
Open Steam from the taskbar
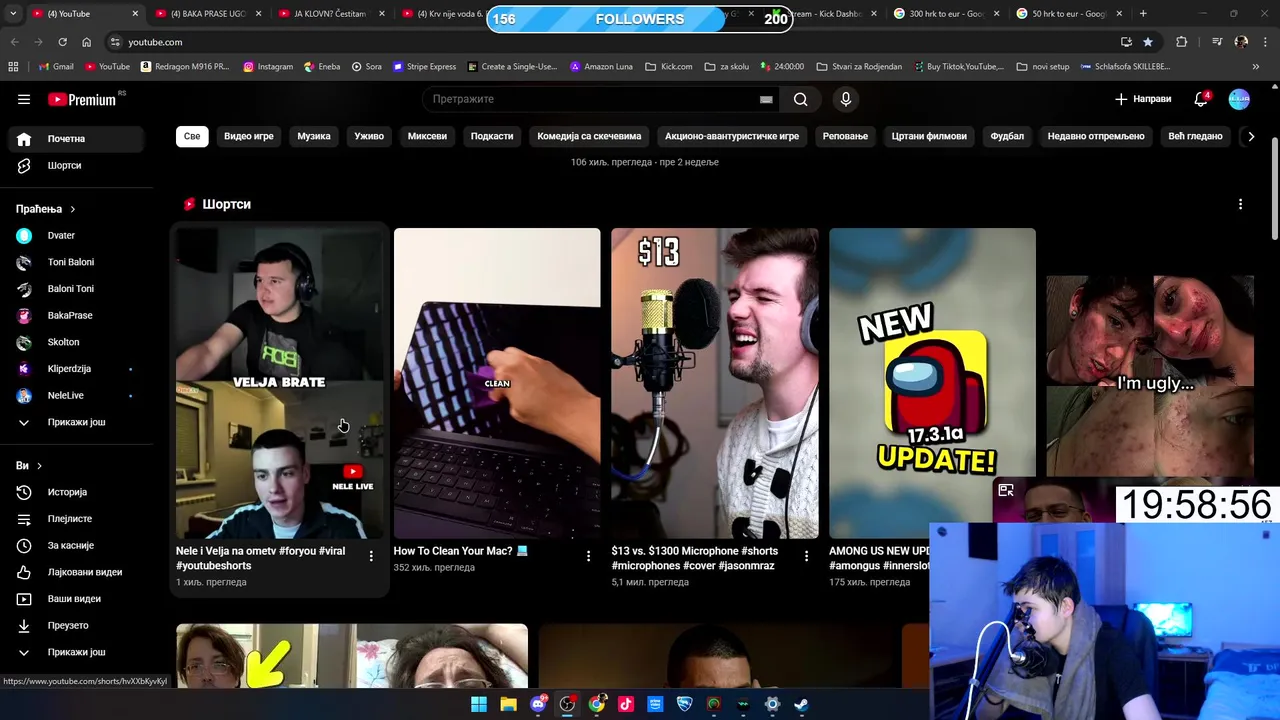tap(801, 704)
